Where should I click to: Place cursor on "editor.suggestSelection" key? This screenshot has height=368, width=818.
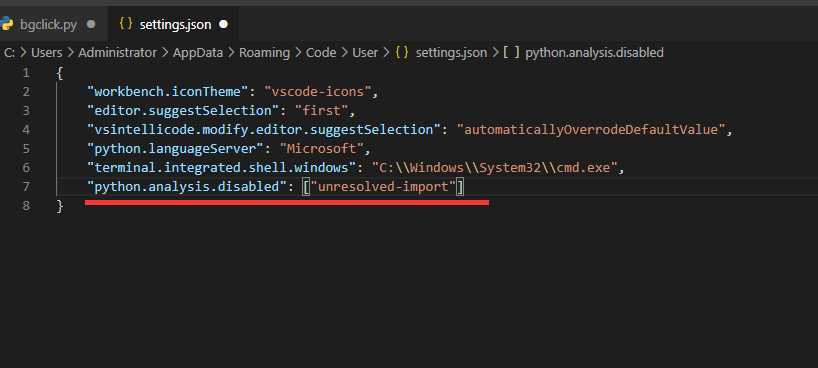183,111
